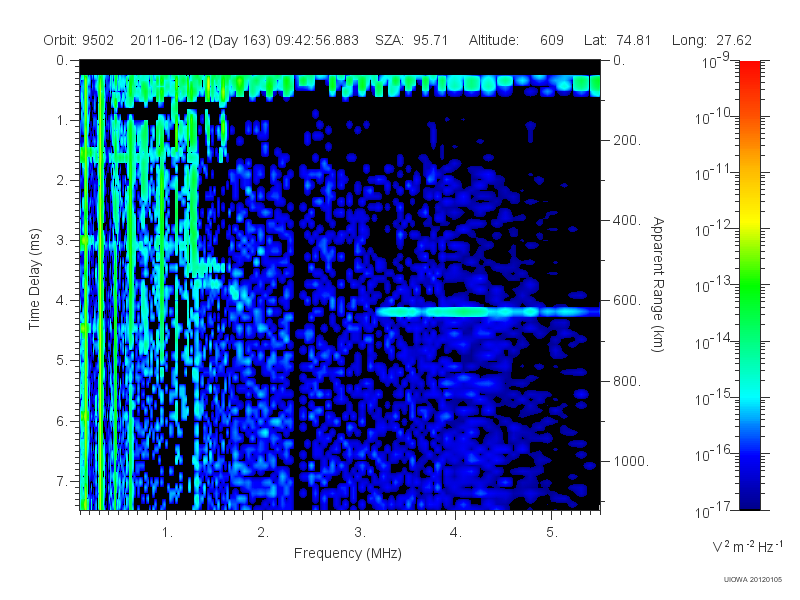
Task: Click the red top of the color scale bar
Action: tap(749, 71)
